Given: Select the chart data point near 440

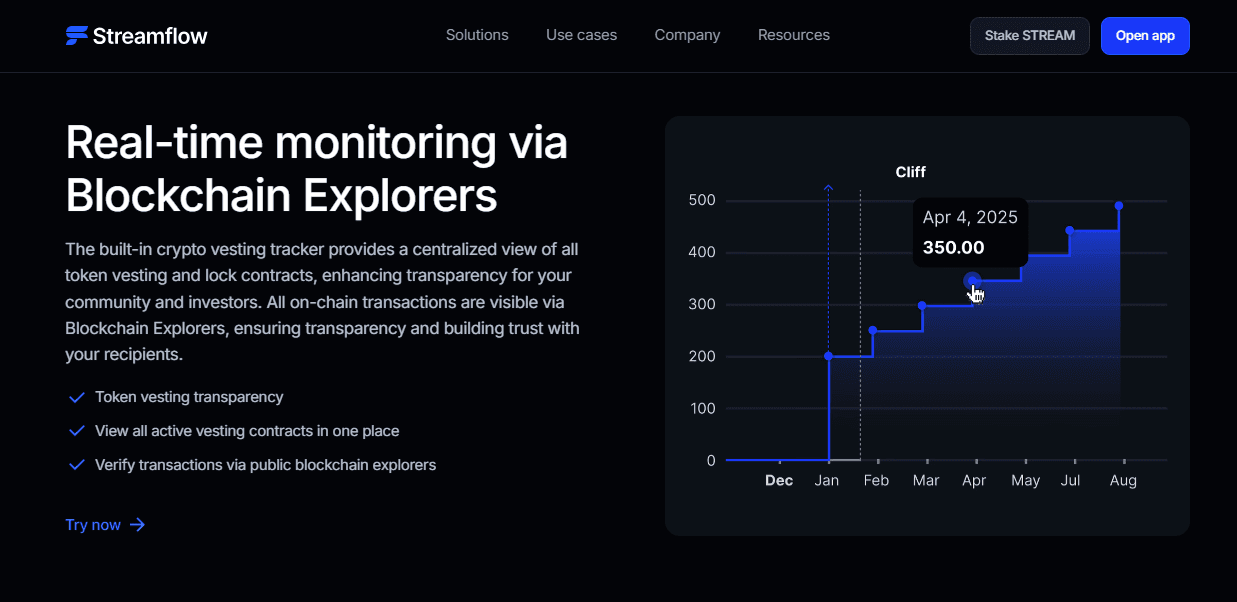Looking at the screenshot, I should click(x=1069, y=231).
